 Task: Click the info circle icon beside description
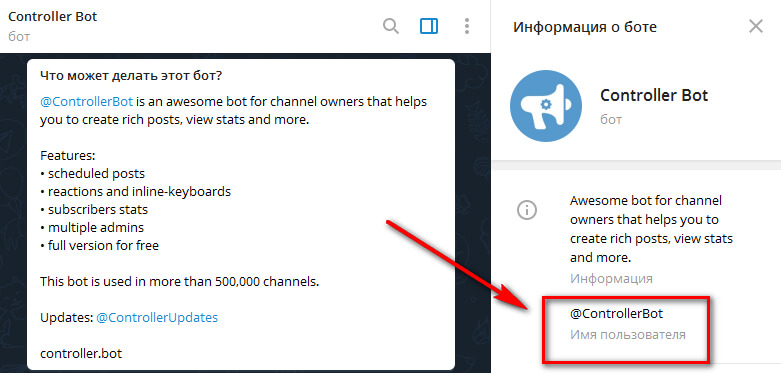[x=526, y=211]
